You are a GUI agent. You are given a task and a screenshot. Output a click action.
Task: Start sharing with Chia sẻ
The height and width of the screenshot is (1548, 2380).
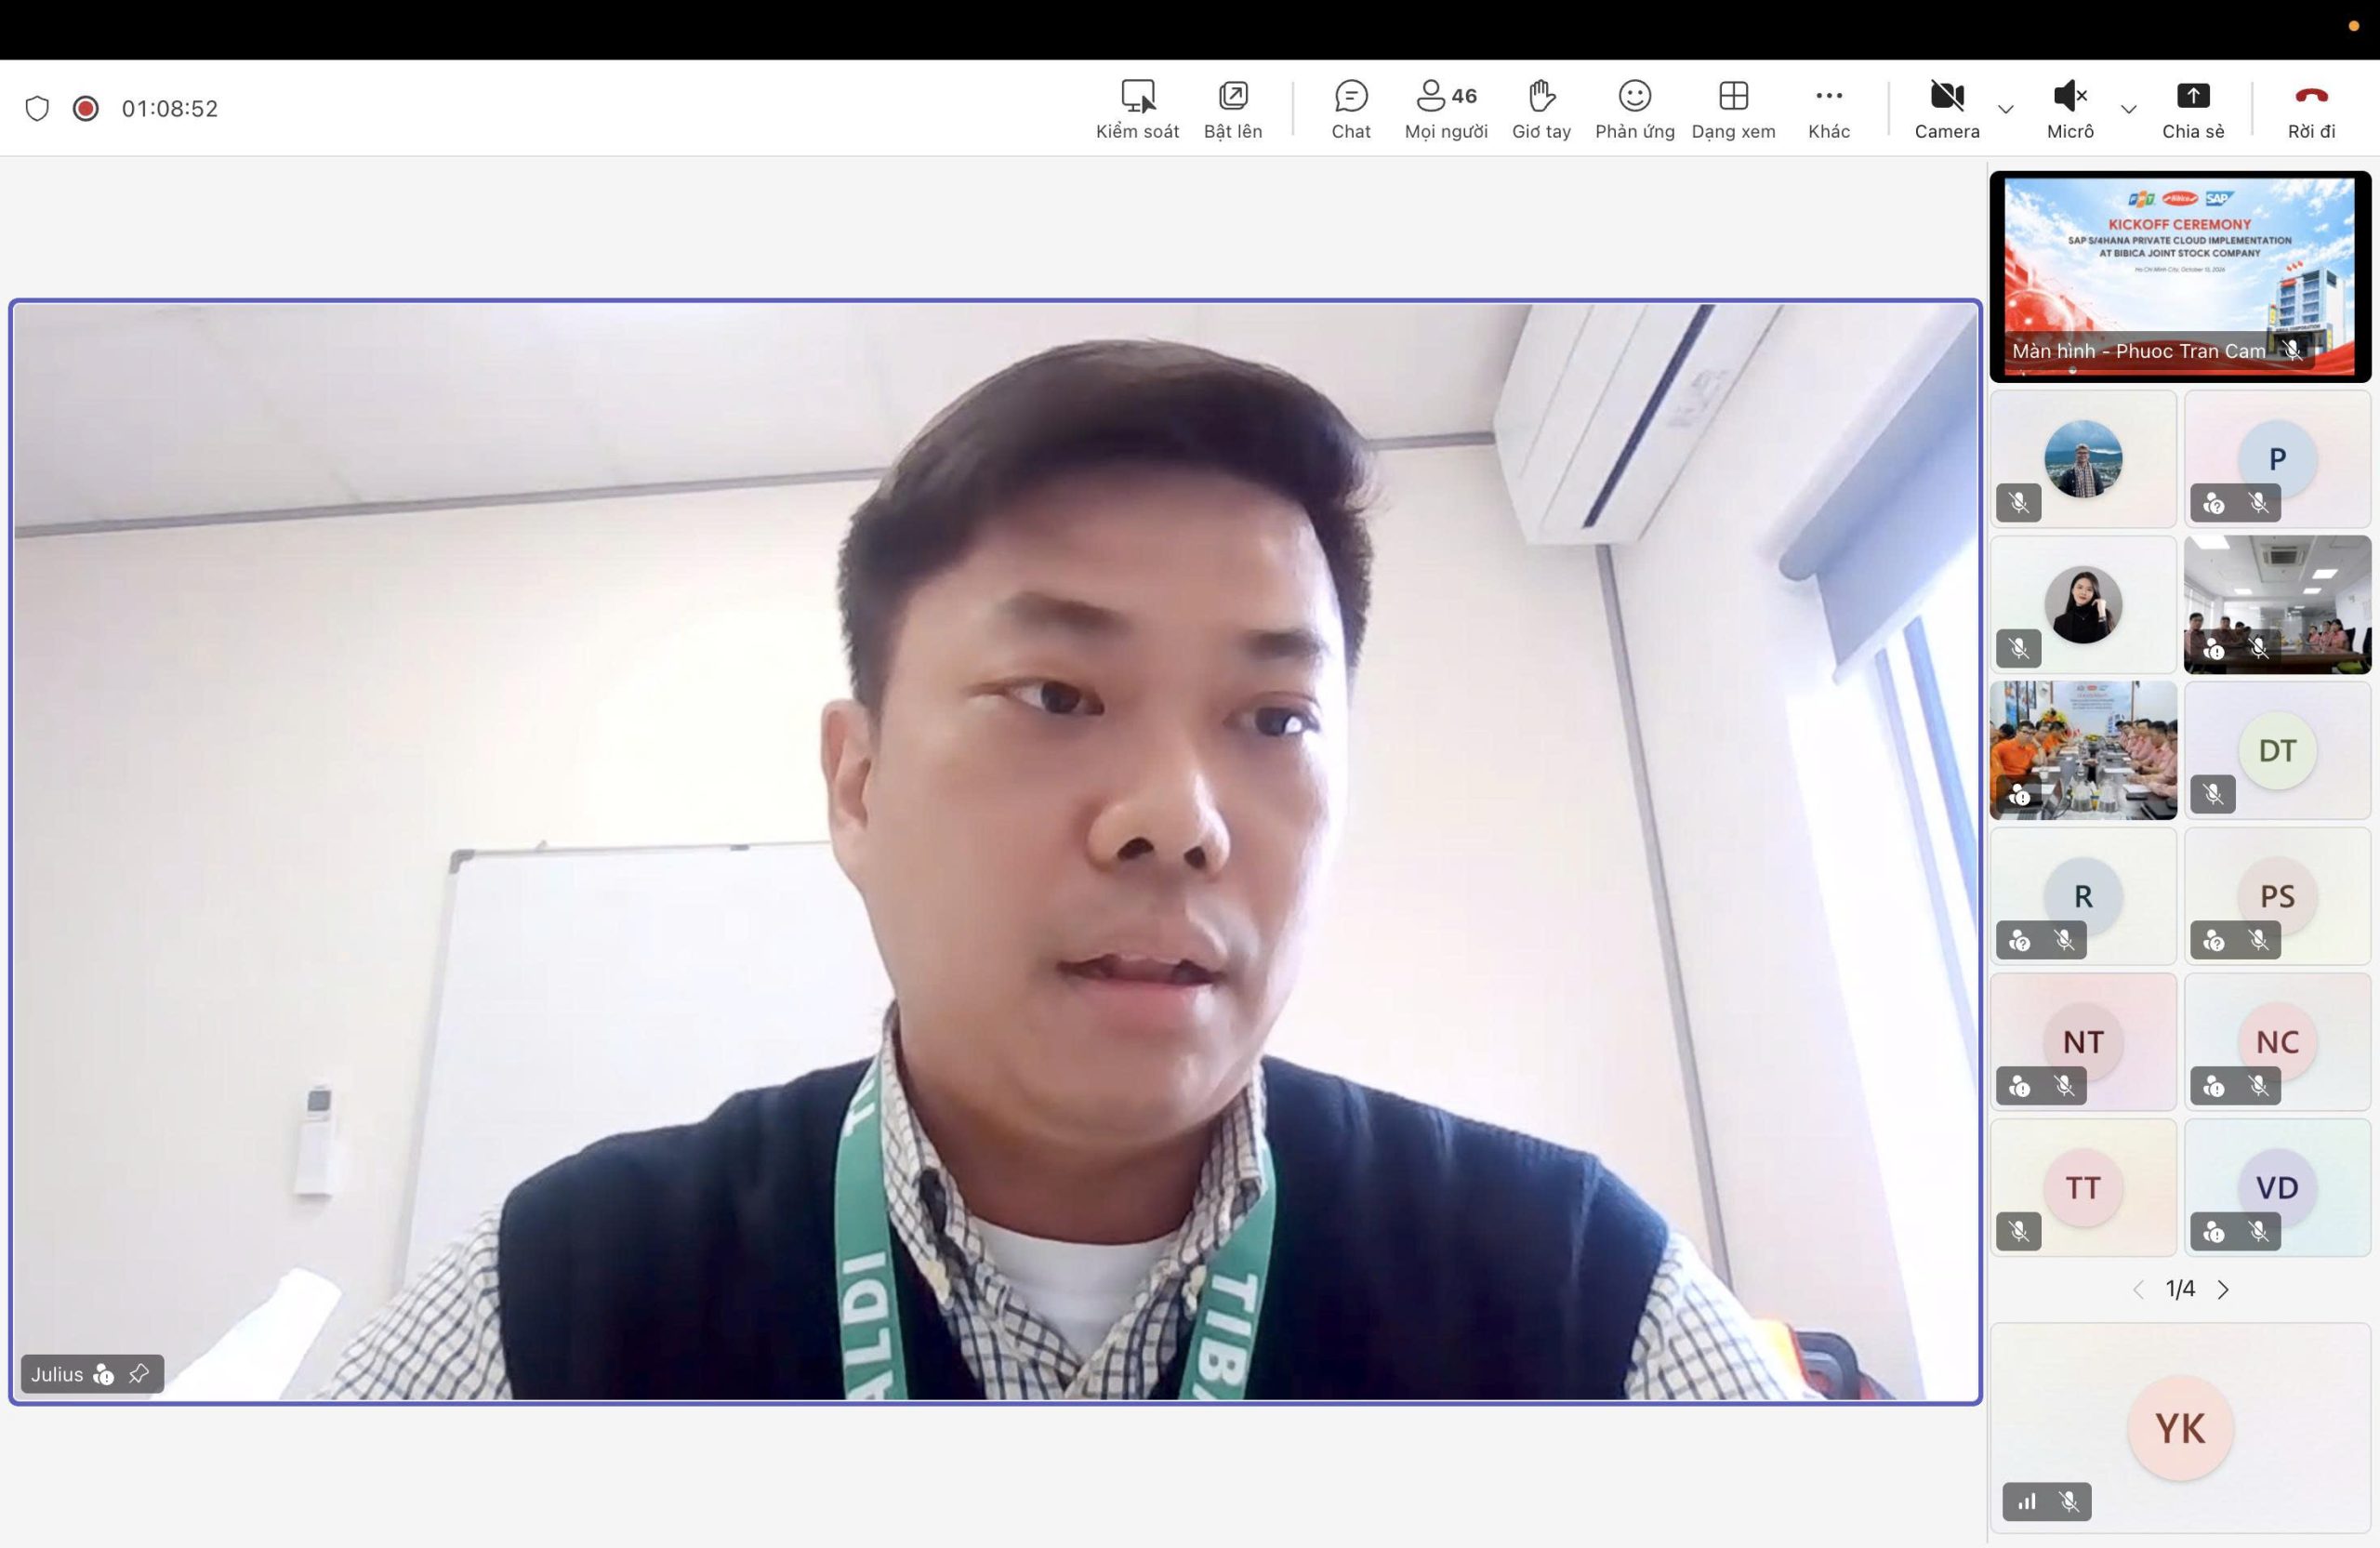pyautogui.click(x=2192, y=109)
